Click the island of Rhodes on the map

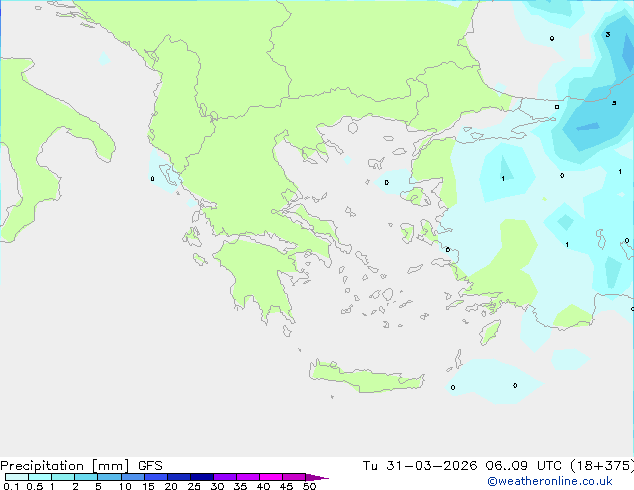click(x=490, y=332)
